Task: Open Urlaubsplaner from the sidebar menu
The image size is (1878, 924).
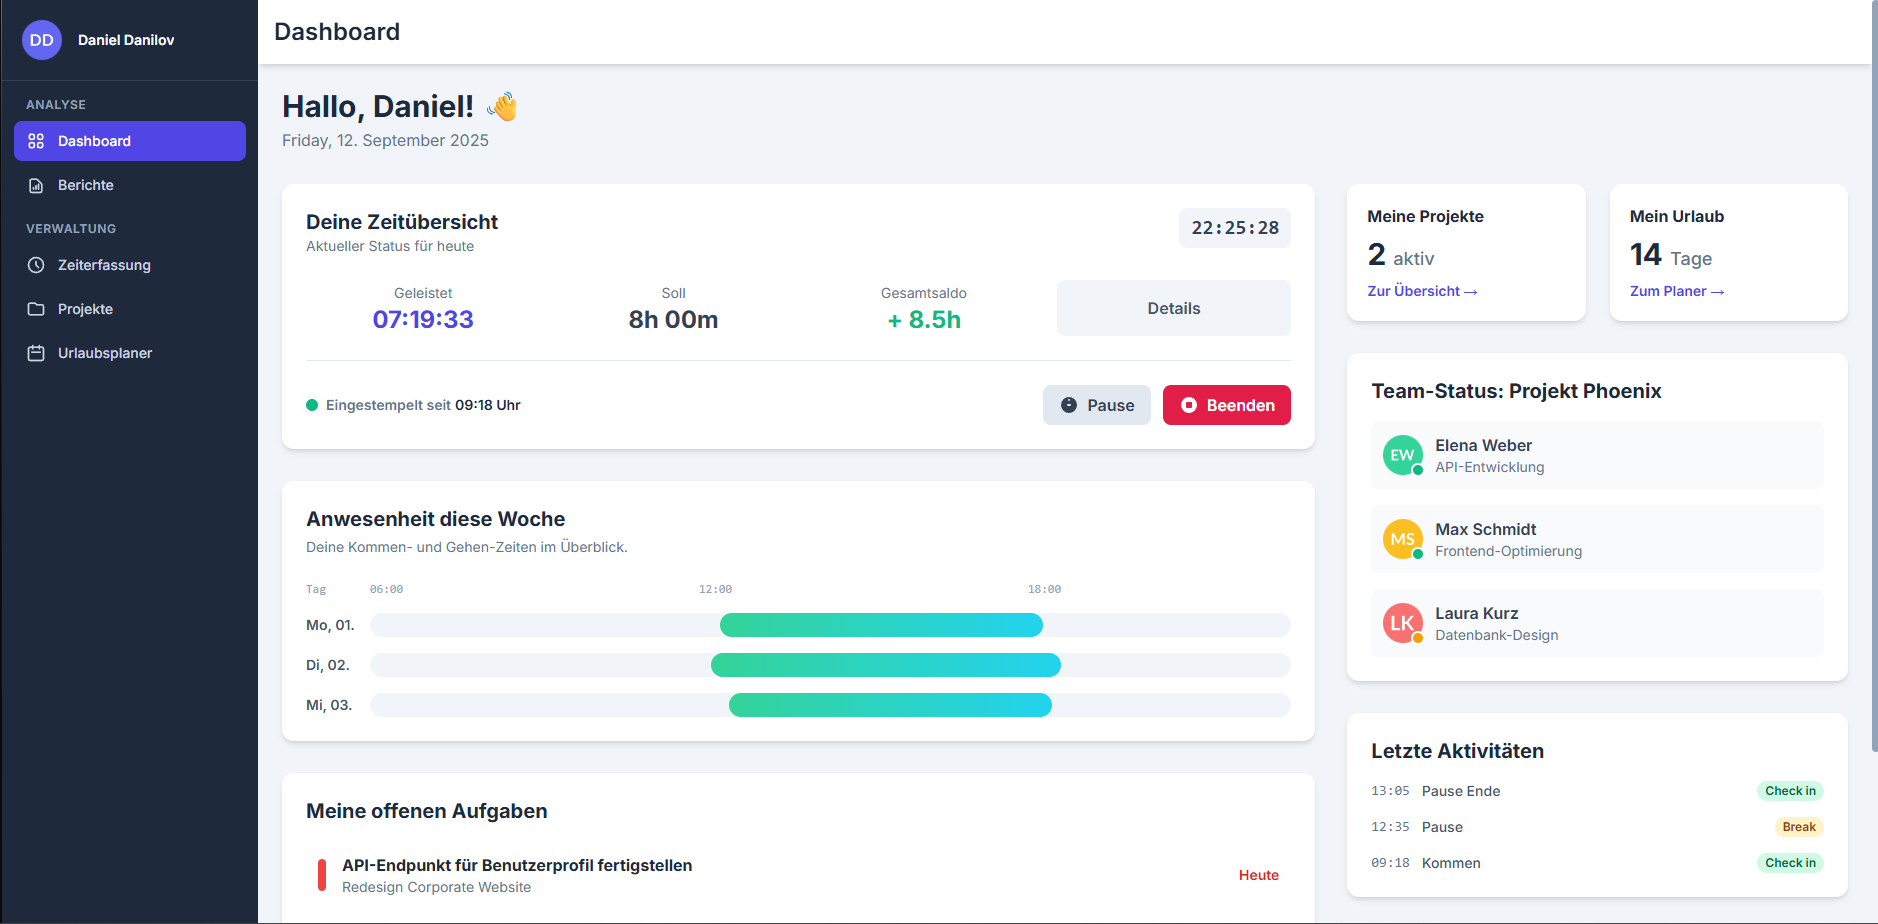Action: [x=105, y=353]
